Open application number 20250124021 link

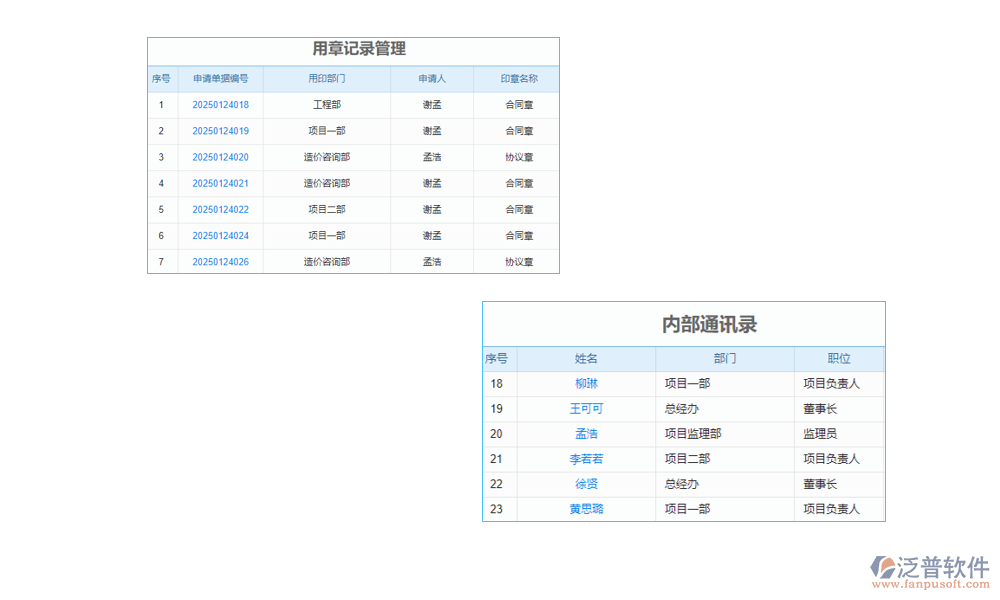pyautogui.click(x=220, y=183)
